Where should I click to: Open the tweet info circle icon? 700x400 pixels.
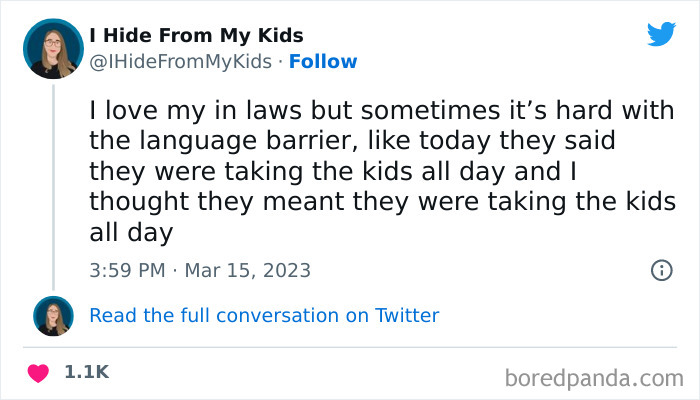[x=661, y=270]
